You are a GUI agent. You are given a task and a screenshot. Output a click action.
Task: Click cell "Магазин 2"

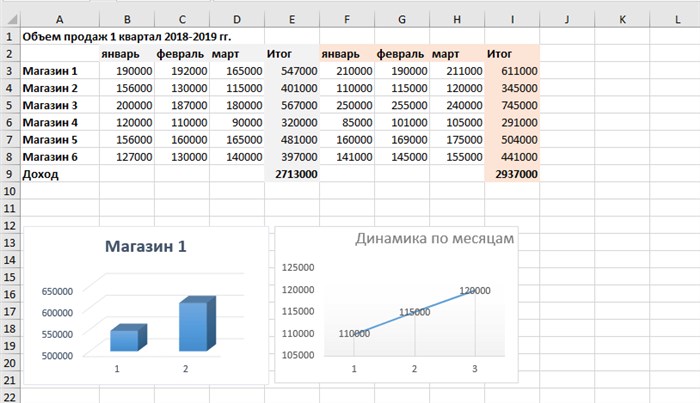pyautogui.click(x=60, y=88)
